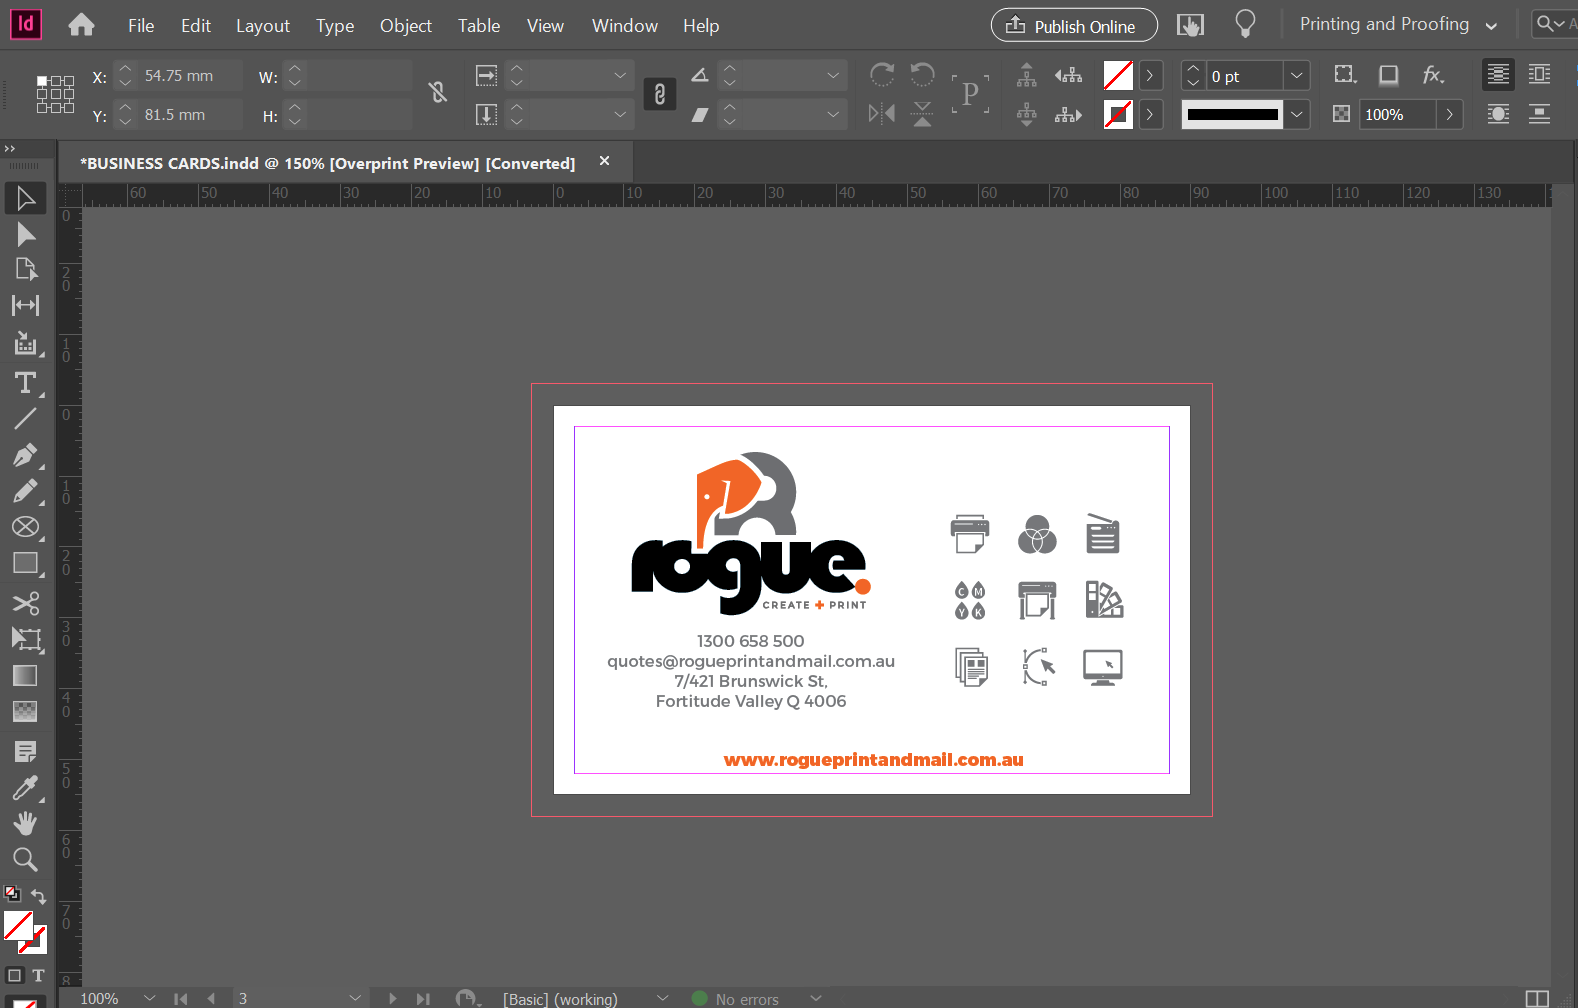Open the effects fx button
1578x1008 pixels.
click(1433, 75)
